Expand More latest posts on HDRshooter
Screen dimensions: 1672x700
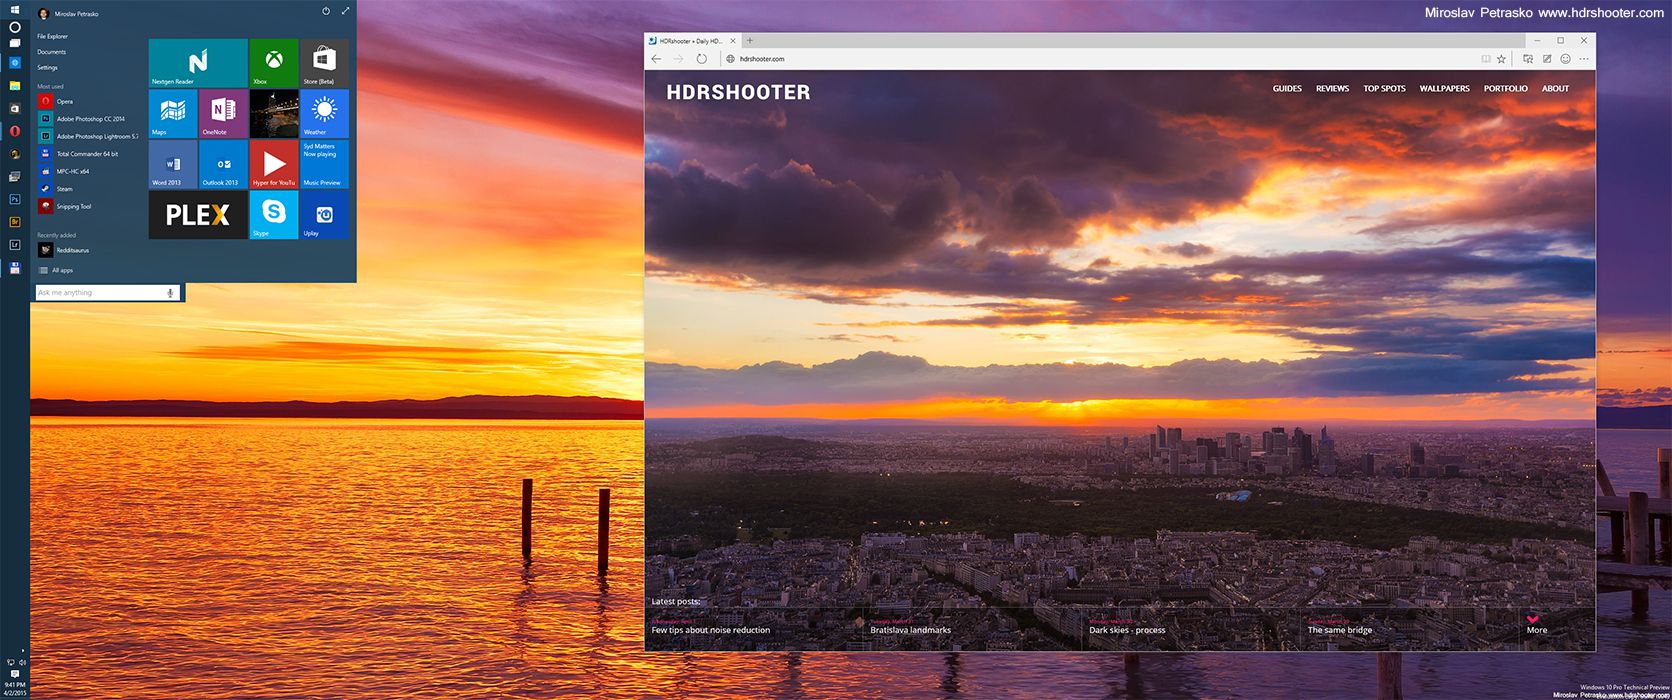[1536, 625]
